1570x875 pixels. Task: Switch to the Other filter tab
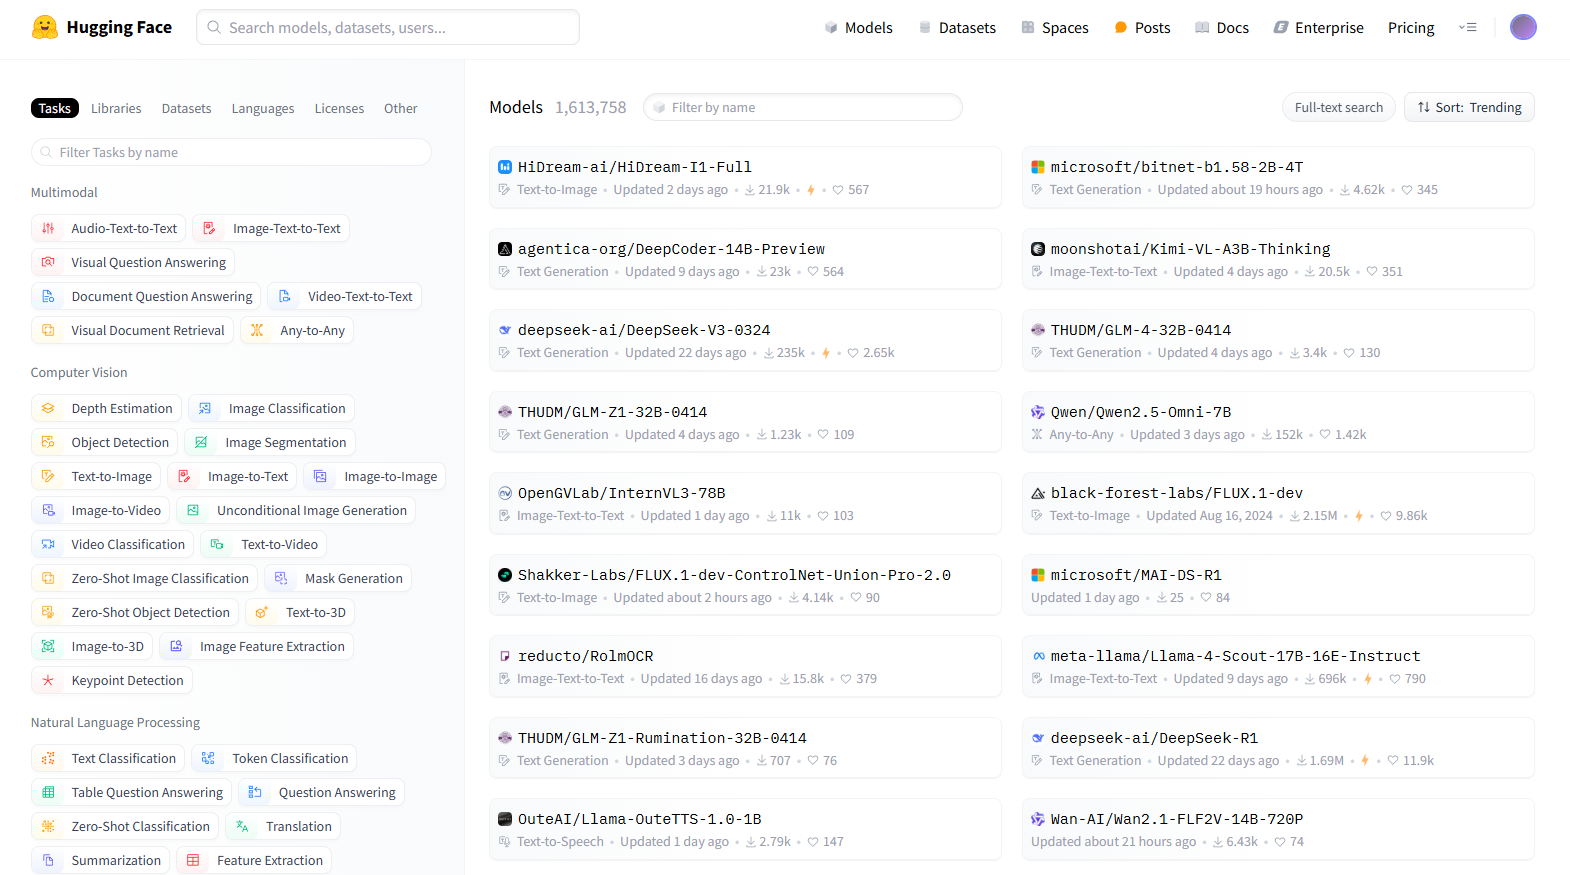[400, 108]
